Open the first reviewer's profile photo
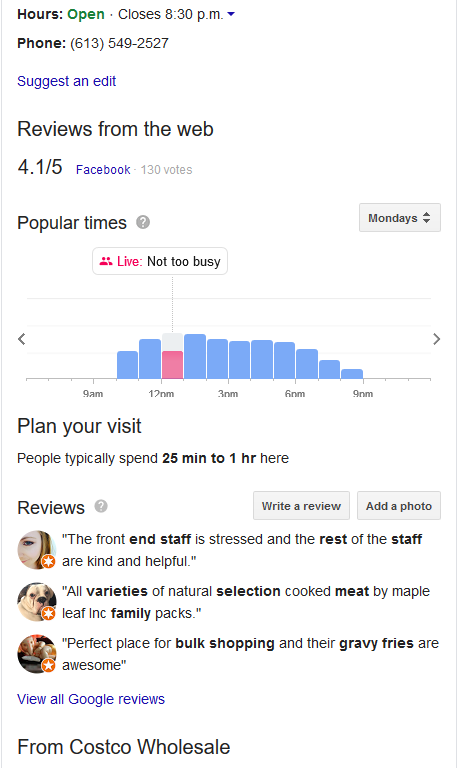This screenshot has height=768, width=468. click(x=36, y=550)
